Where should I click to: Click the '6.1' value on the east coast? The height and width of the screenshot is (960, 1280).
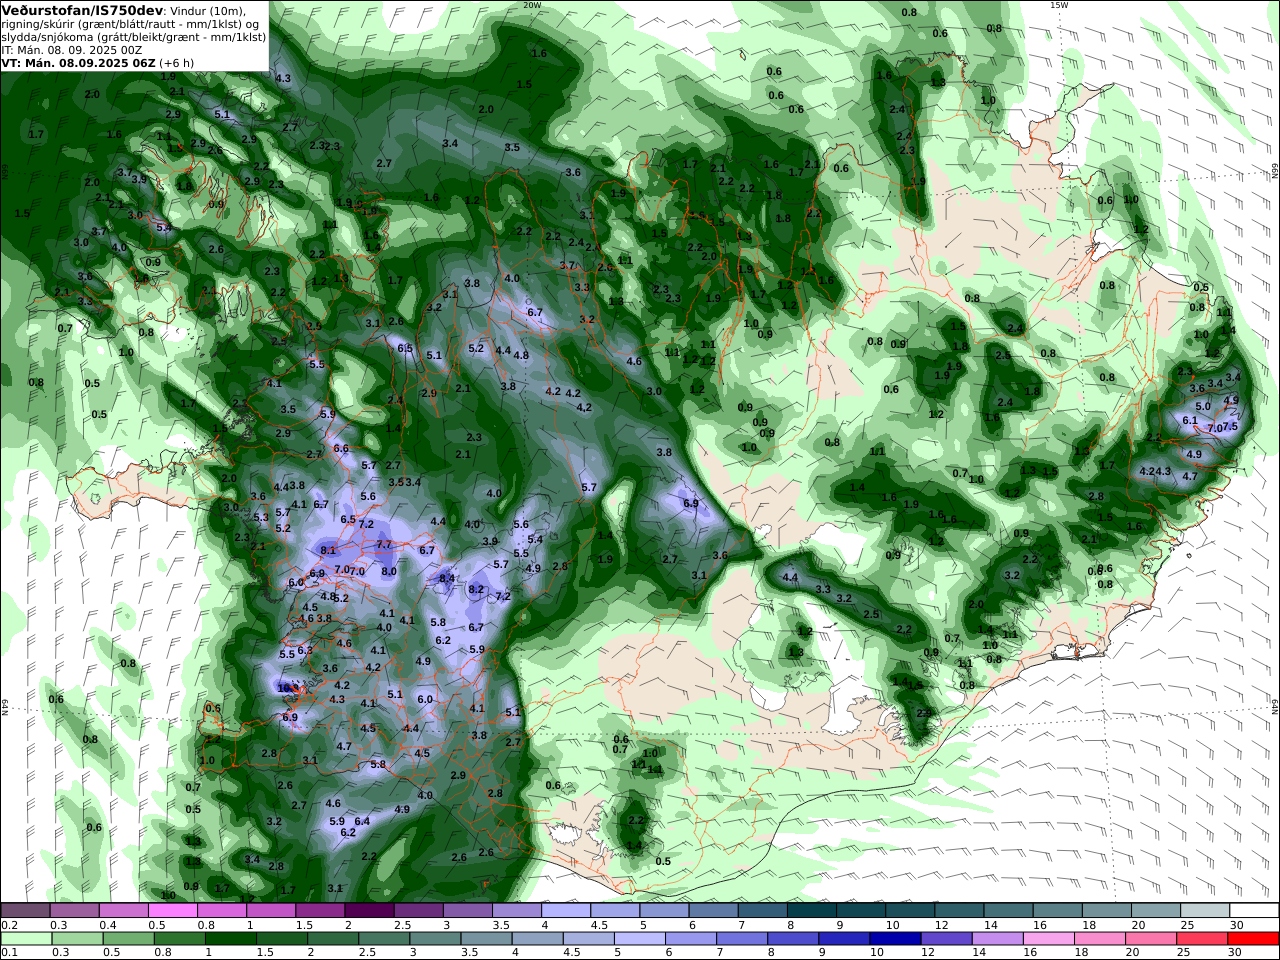pos(1189,421)
